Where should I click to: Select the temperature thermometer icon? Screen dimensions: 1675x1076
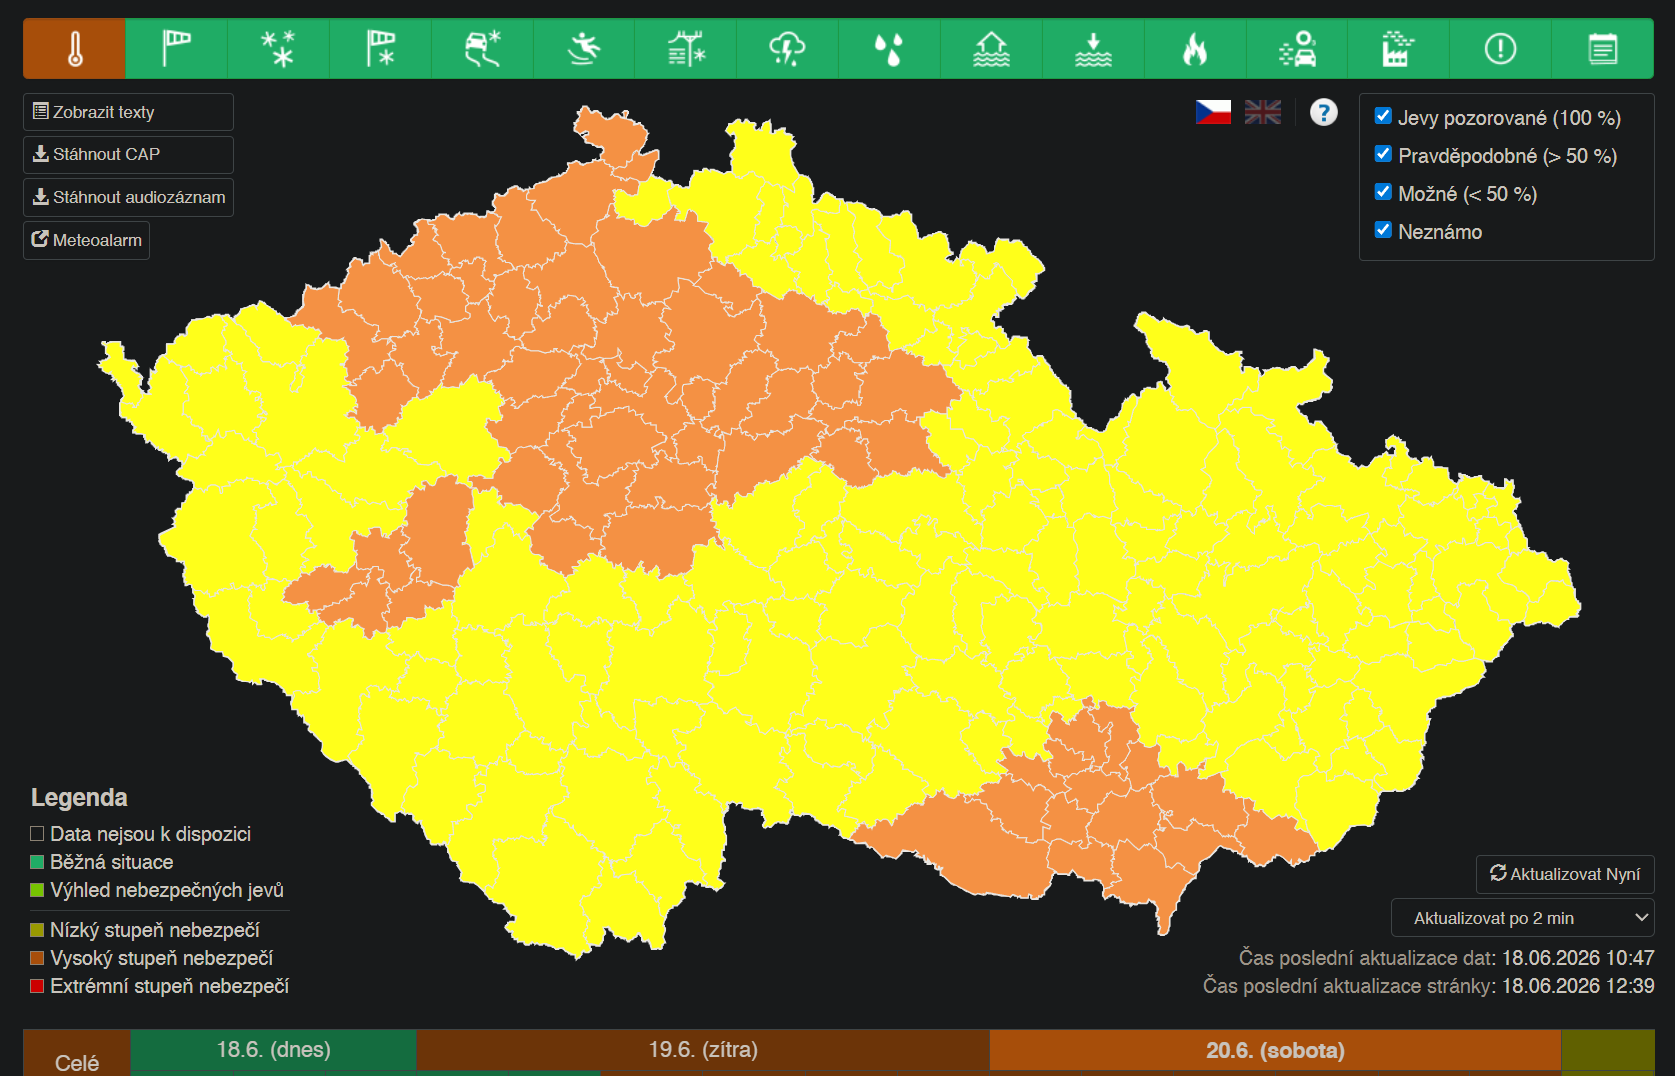point(75,48)
